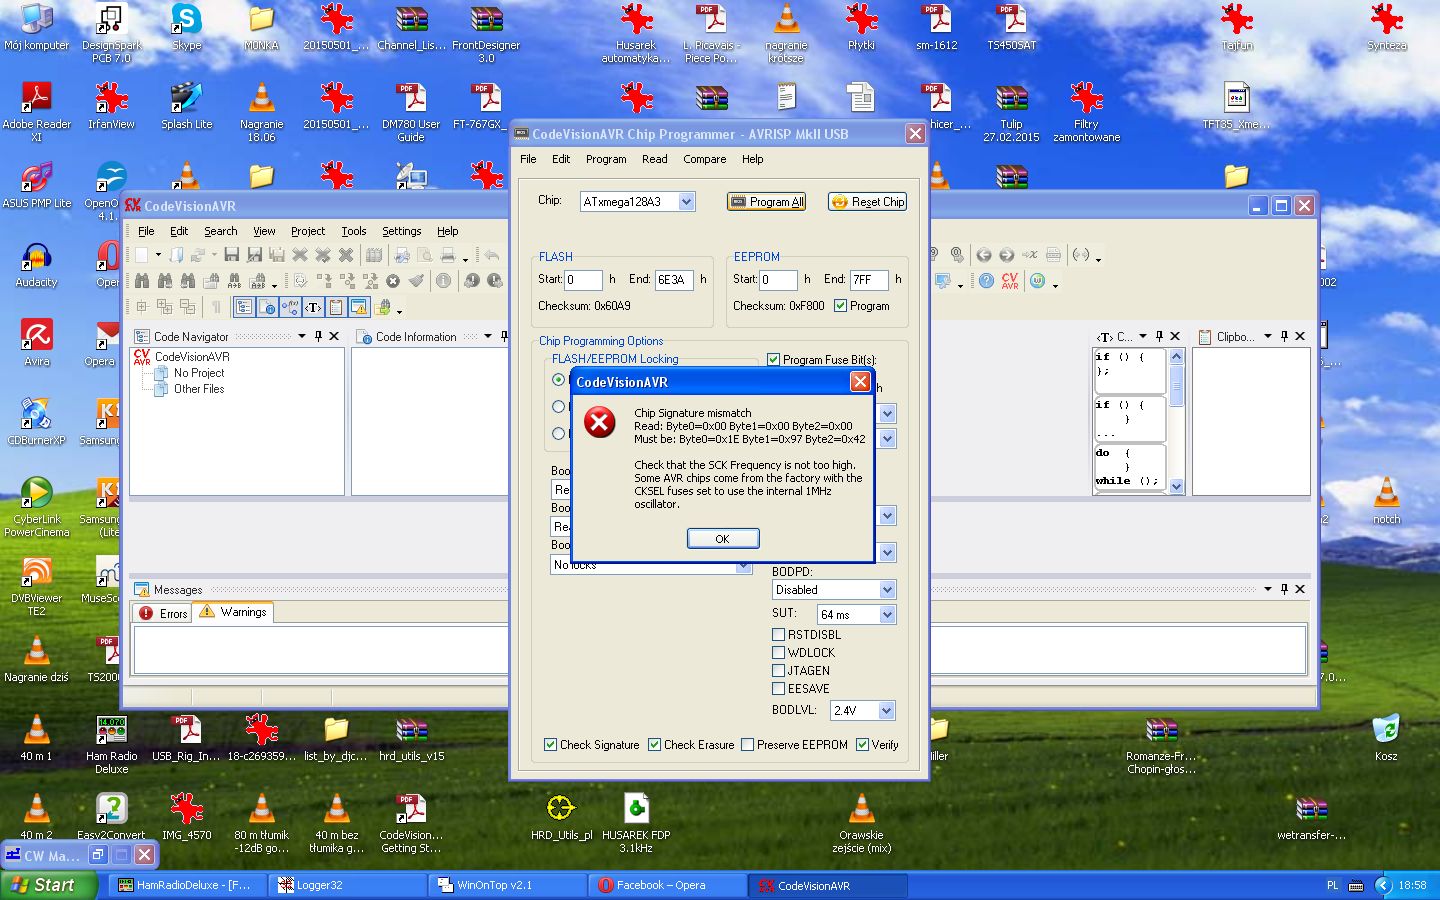Click the print toolbar icon
This screenshot has height=900, width=1440.
tap(449, 255)
